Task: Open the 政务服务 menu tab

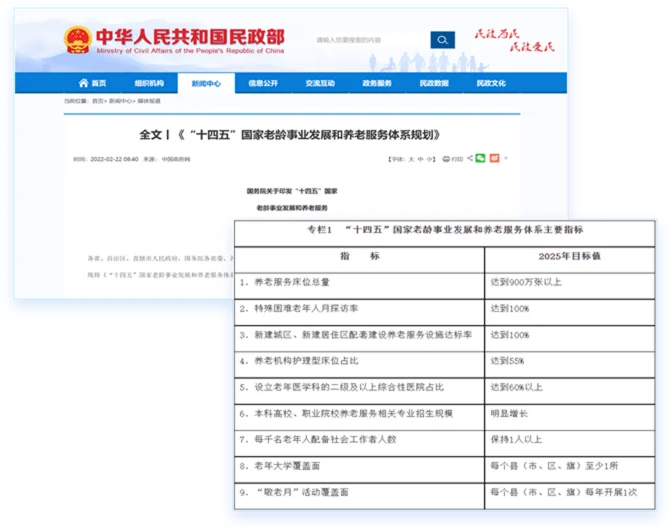Action: click(377, 83)
